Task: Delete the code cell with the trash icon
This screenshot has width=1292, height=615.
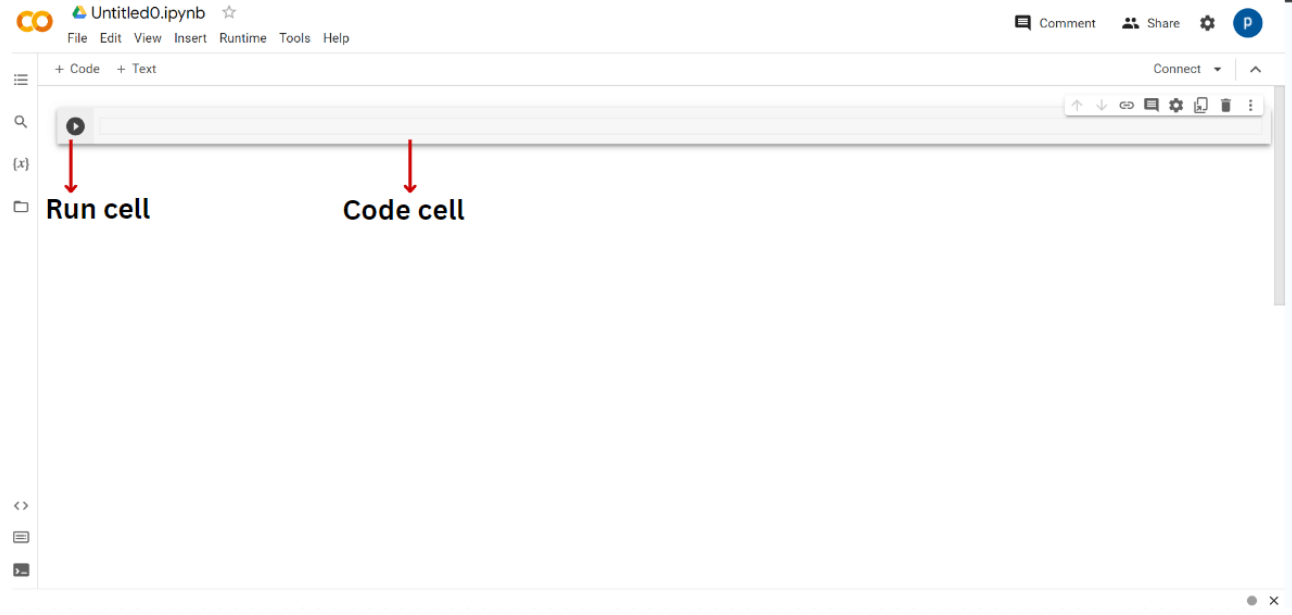Action: 1226,104
